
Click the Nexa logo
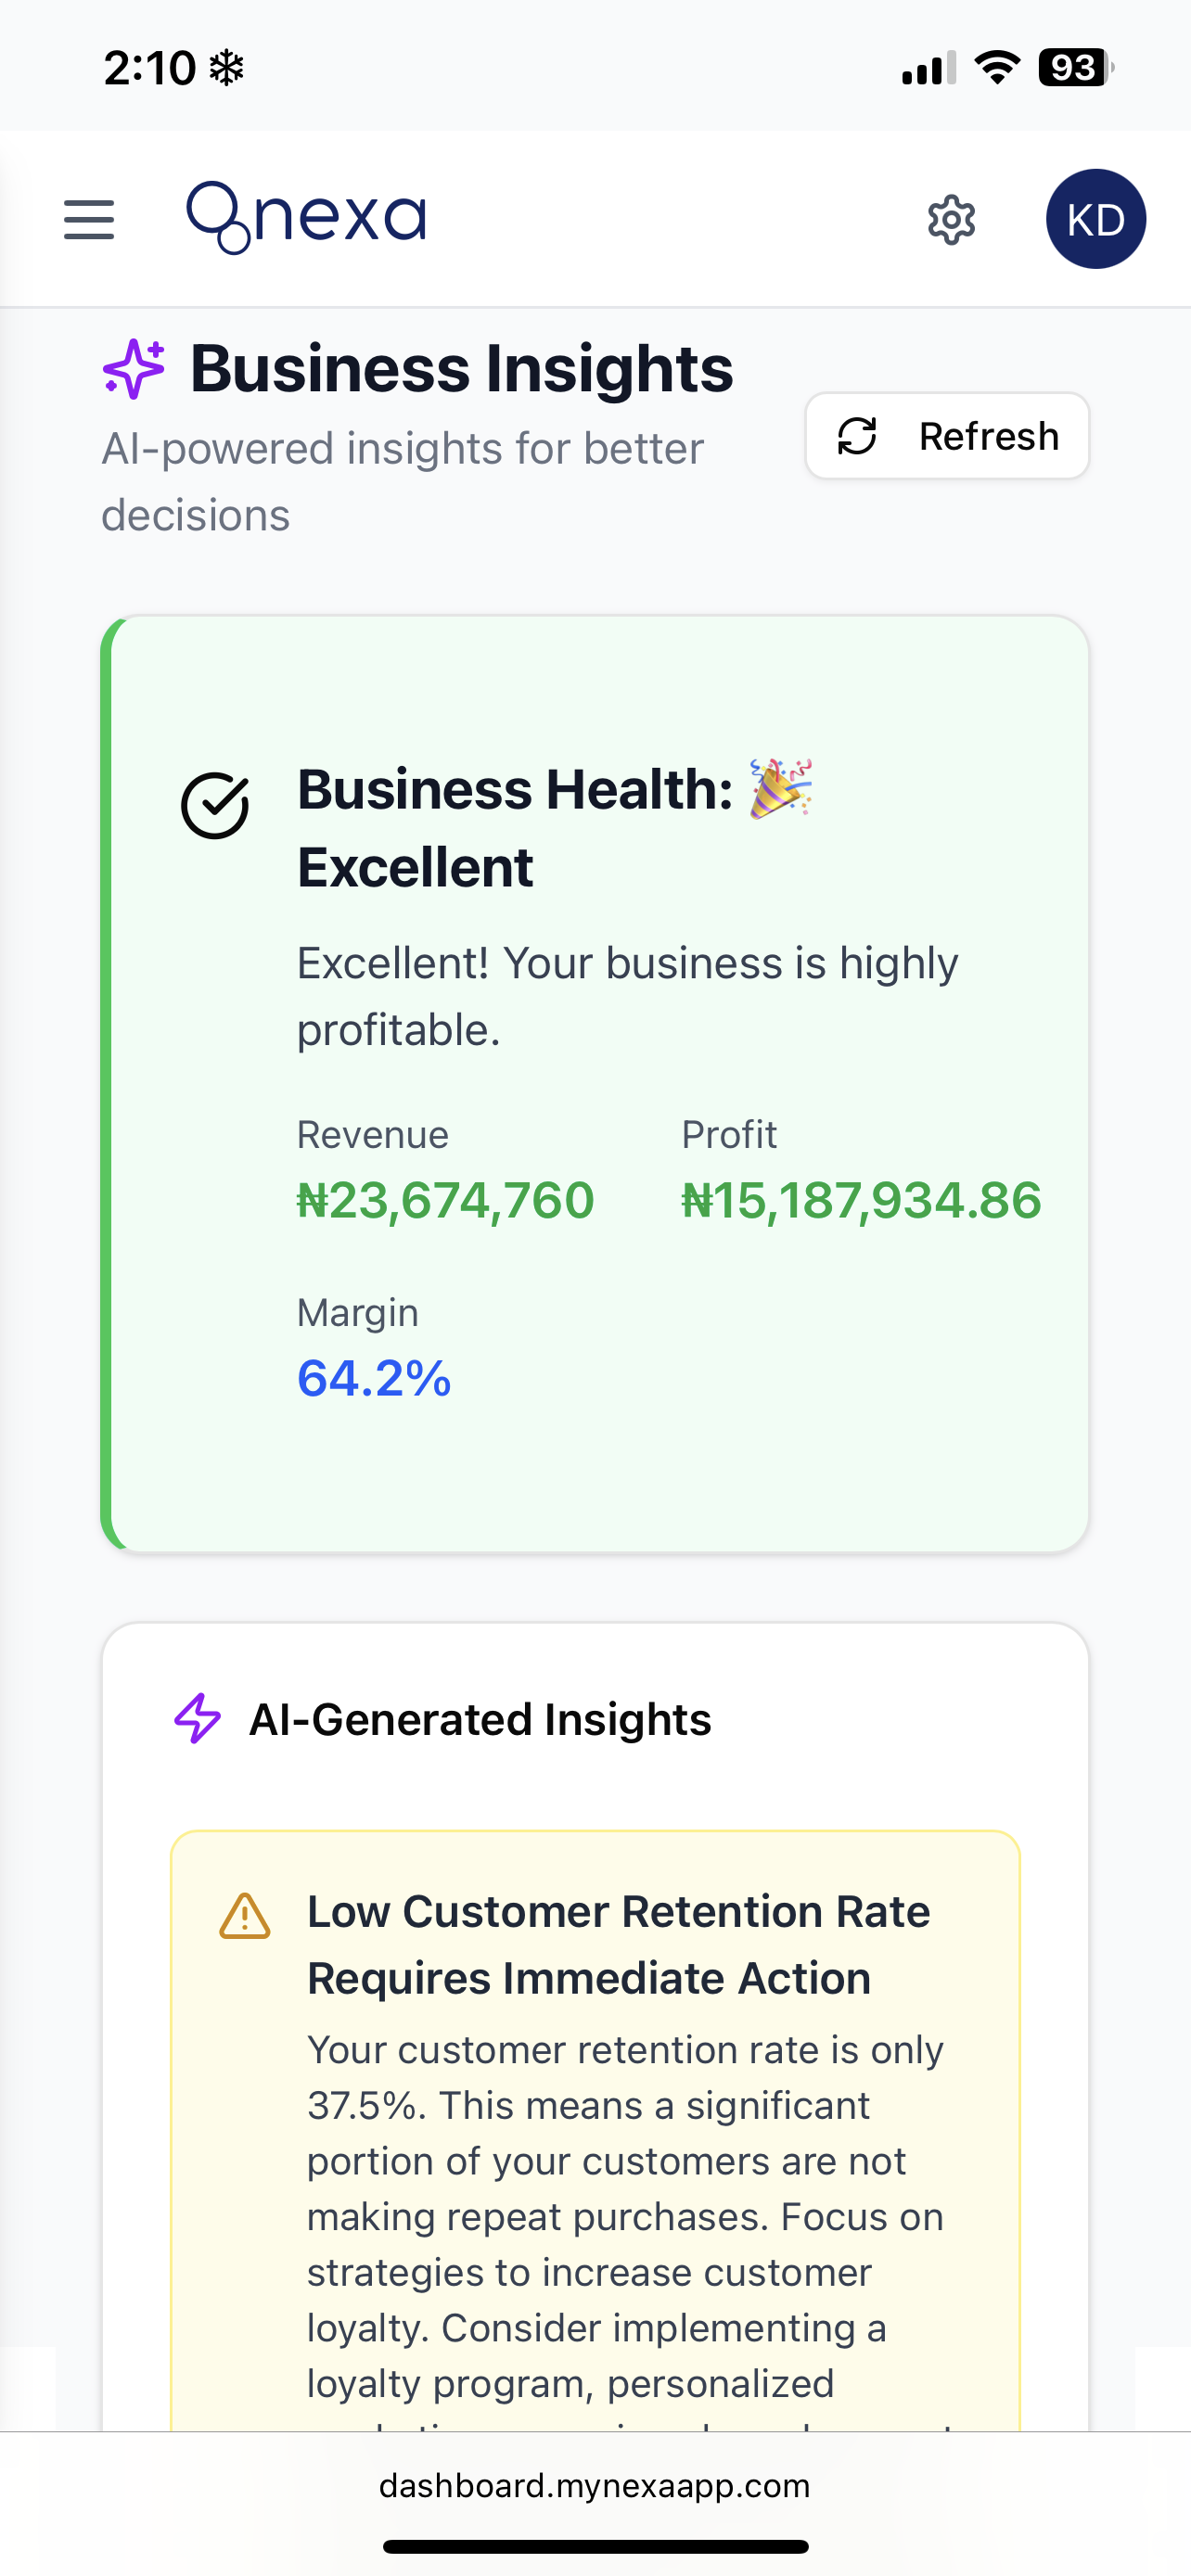click(306, 217)
